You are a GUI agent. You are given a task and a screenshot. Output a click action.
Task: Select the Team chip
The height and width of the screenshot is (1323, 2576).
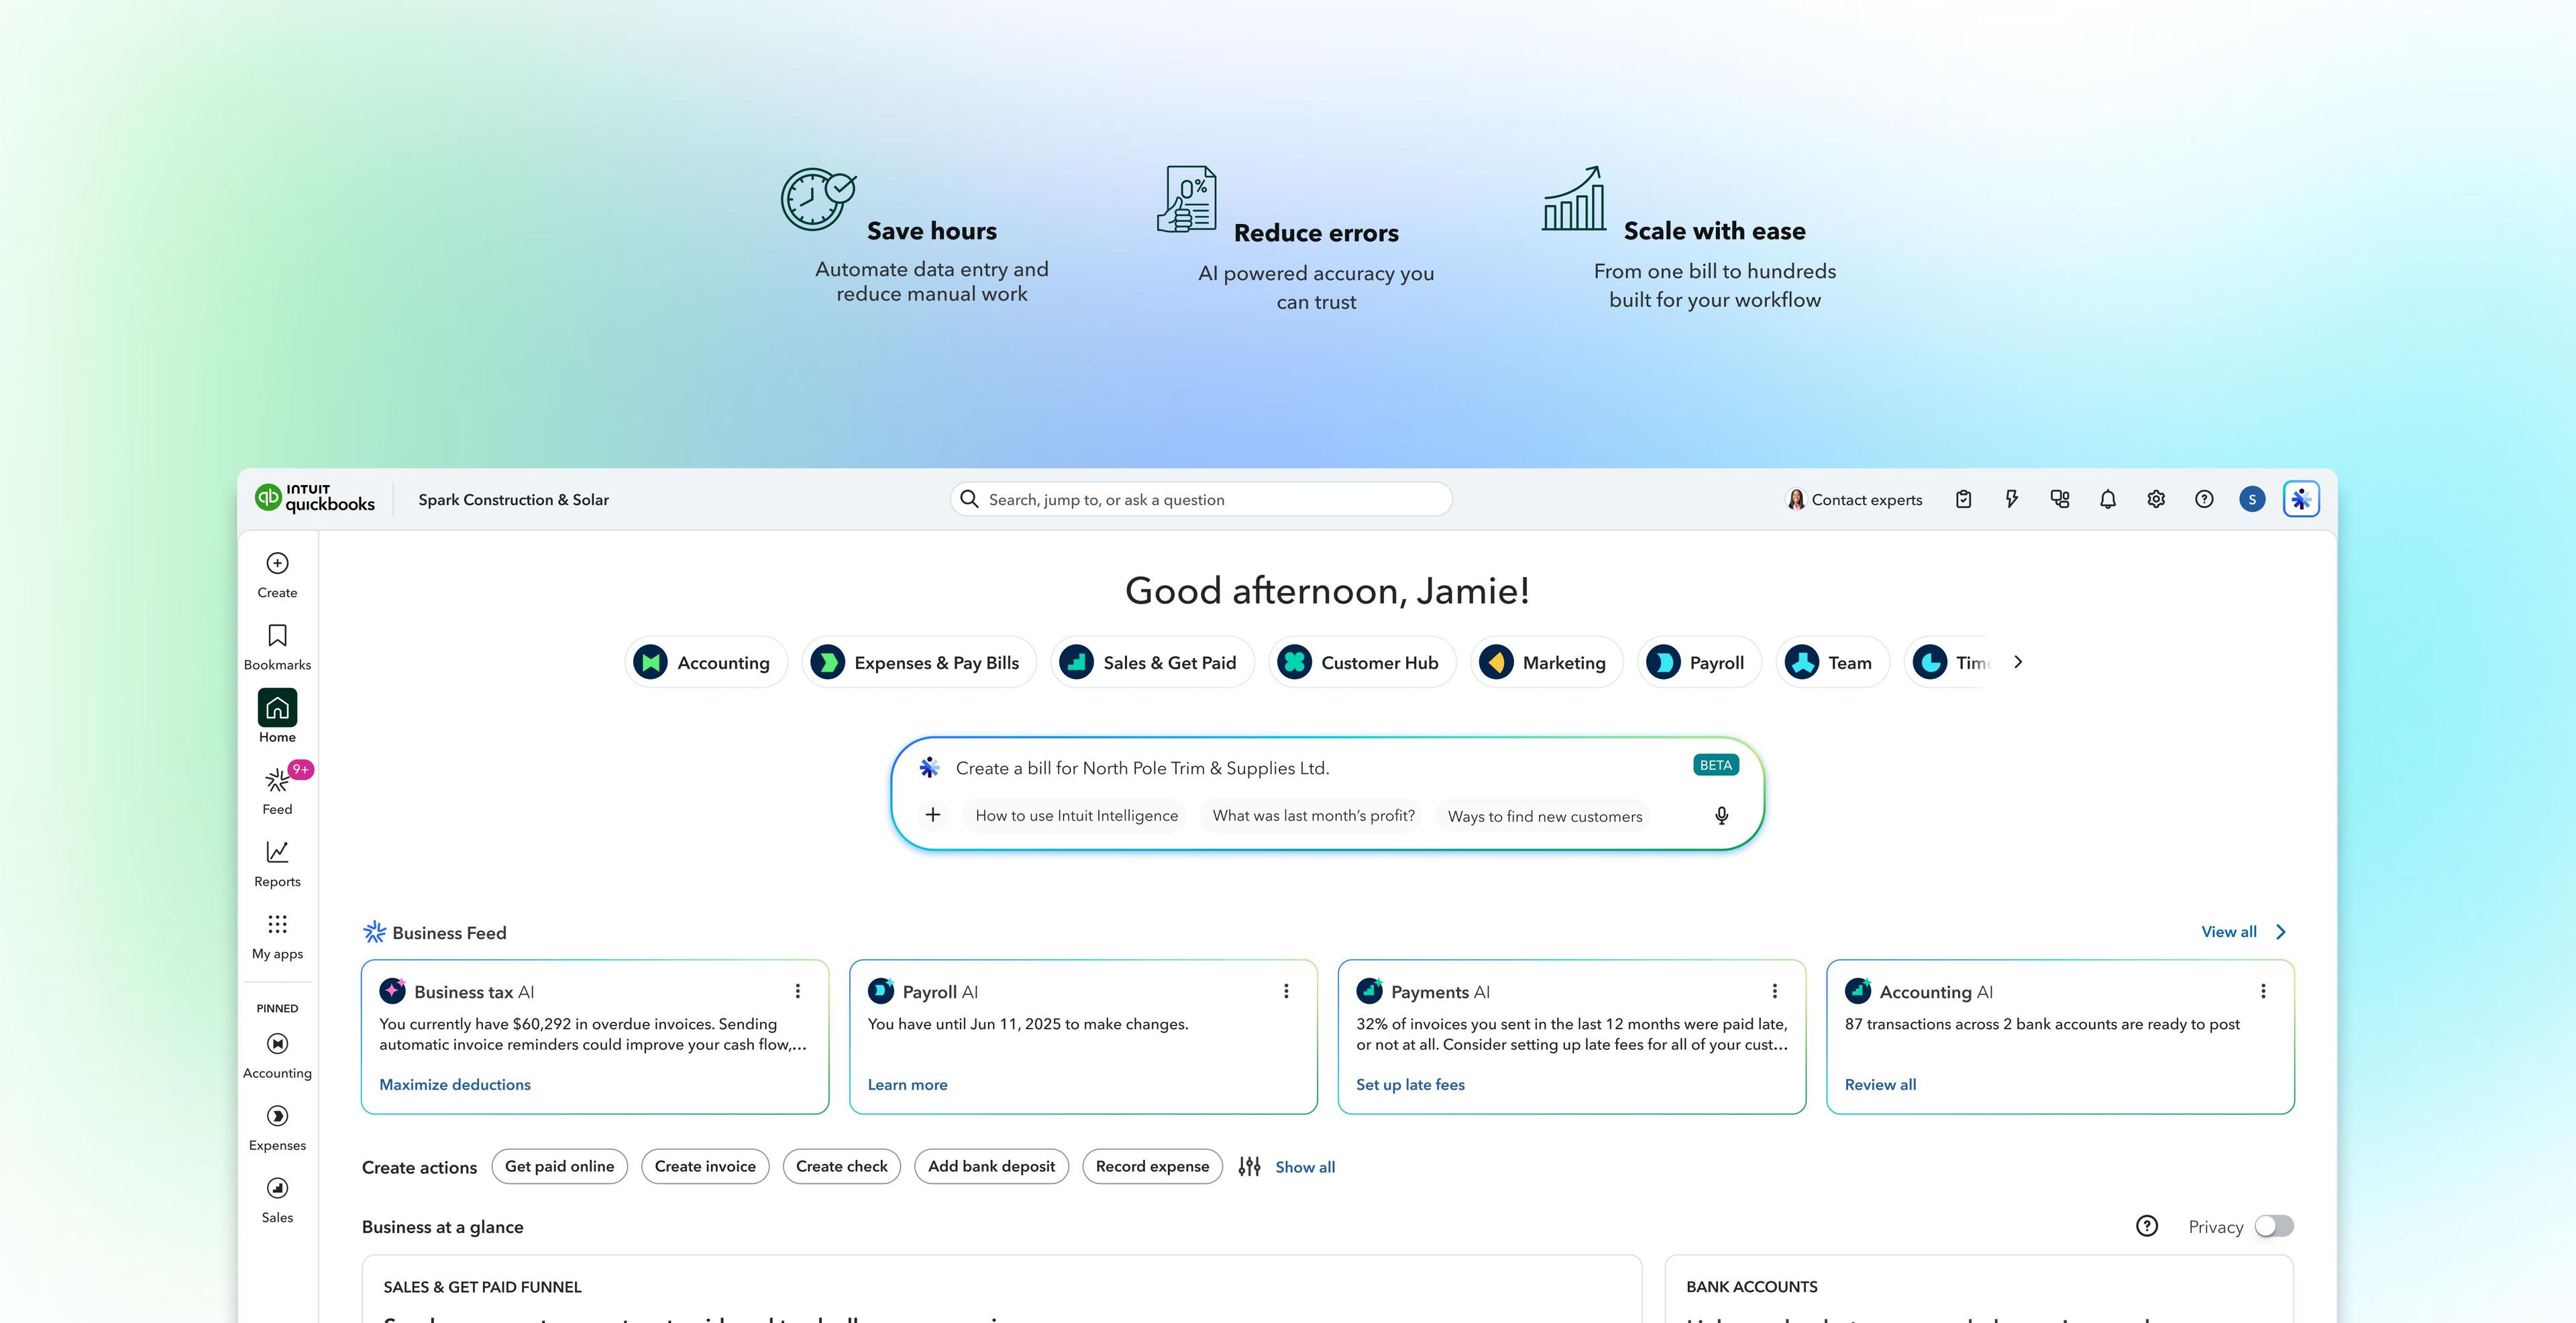[x=1833, y=662]
